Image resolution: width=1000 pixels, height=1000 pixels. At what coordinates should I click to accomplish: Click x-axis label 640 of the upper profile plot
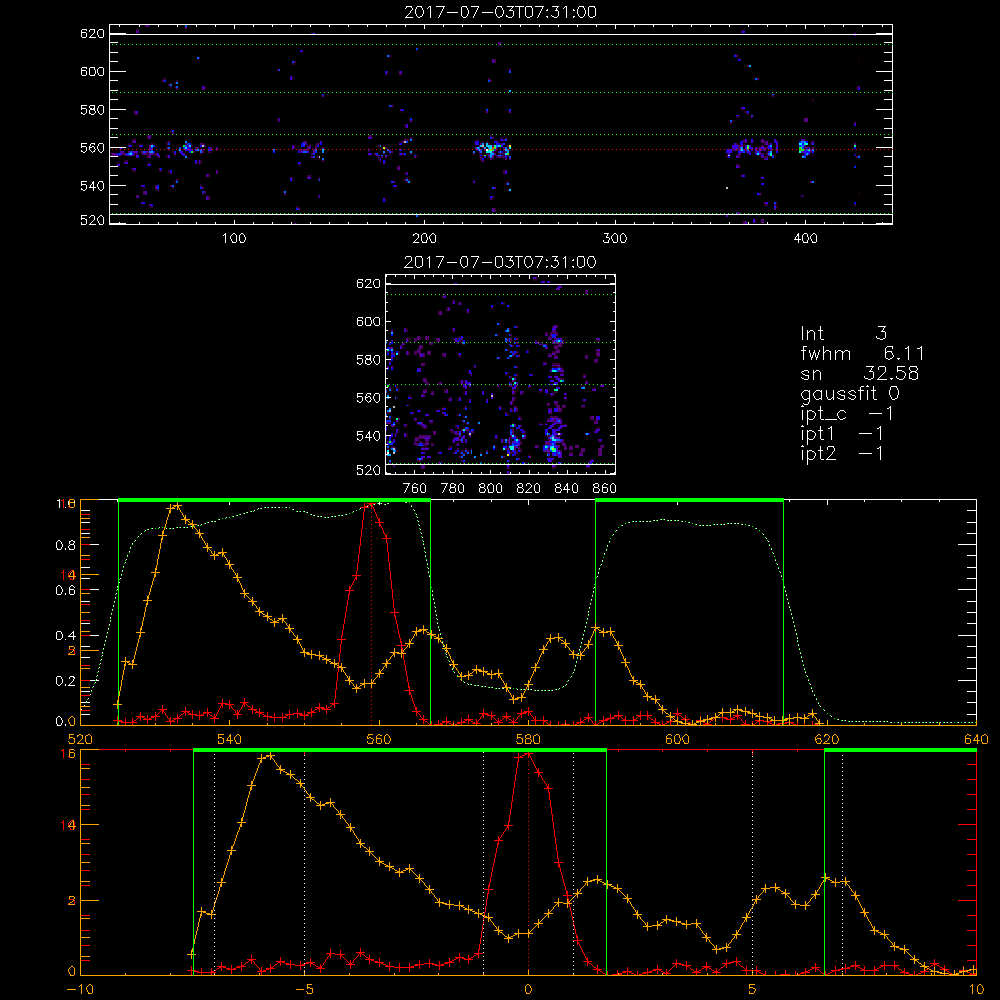(976, 740)
